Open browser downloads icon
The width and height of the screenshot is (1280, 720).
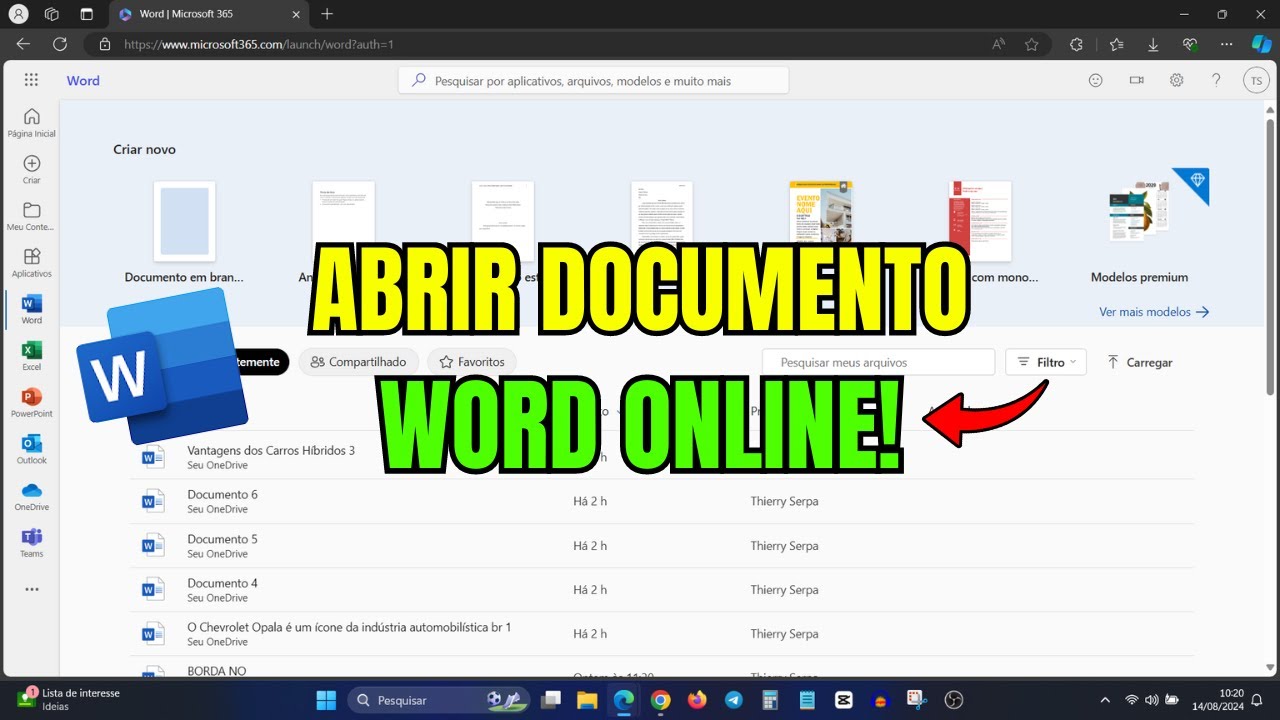point(1153,44)
